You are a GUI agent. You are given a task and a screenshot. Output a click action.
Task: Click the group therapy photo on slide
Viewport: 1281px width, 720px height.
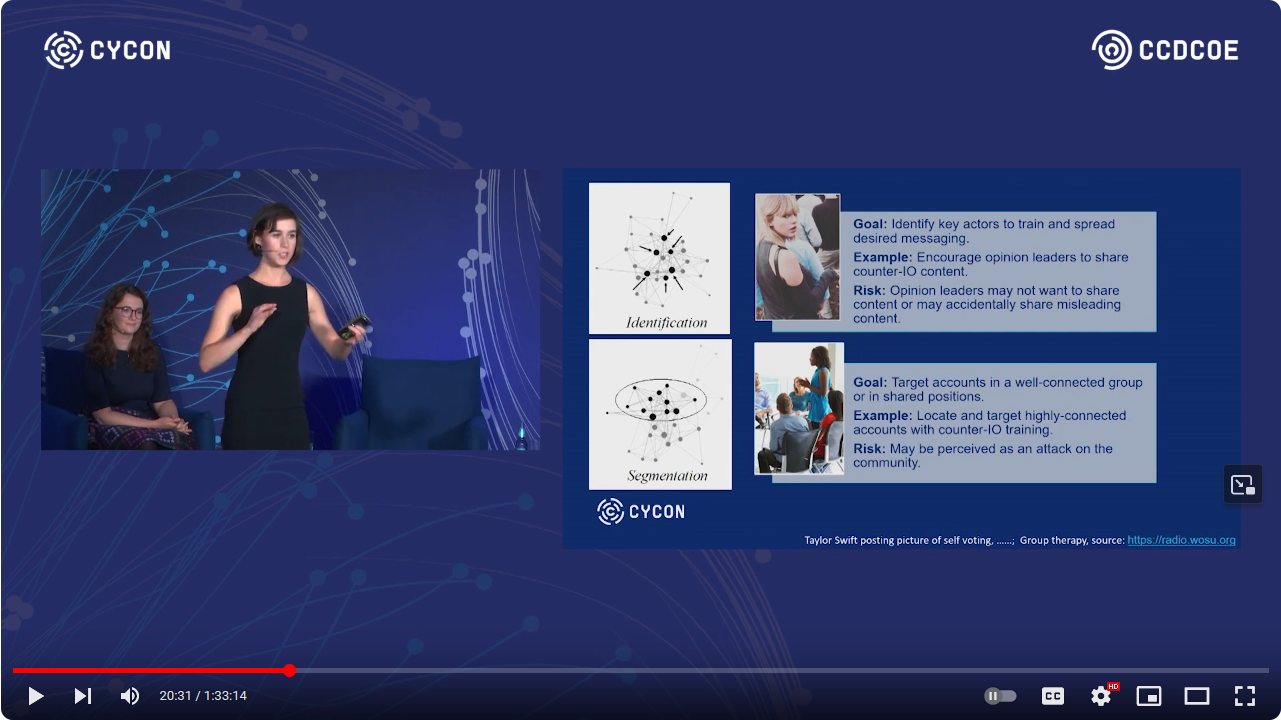coord(799,408)
